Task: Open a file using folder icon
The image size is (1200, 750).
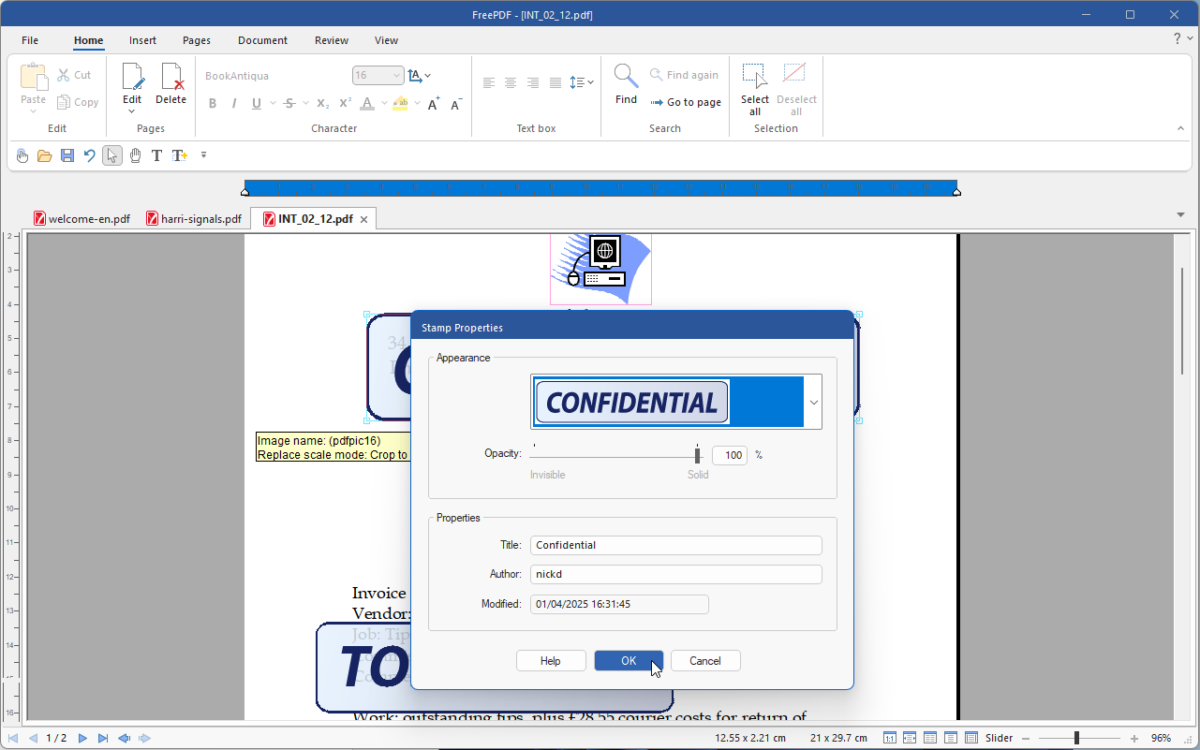Action: [45, 155]
